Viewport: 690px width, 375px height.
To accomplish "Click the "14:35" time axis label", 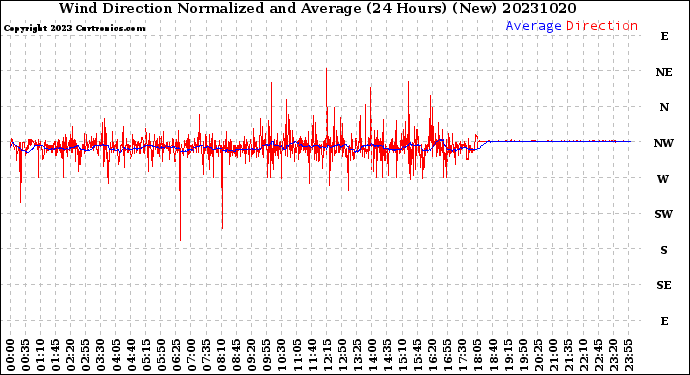I will [387, 355].
